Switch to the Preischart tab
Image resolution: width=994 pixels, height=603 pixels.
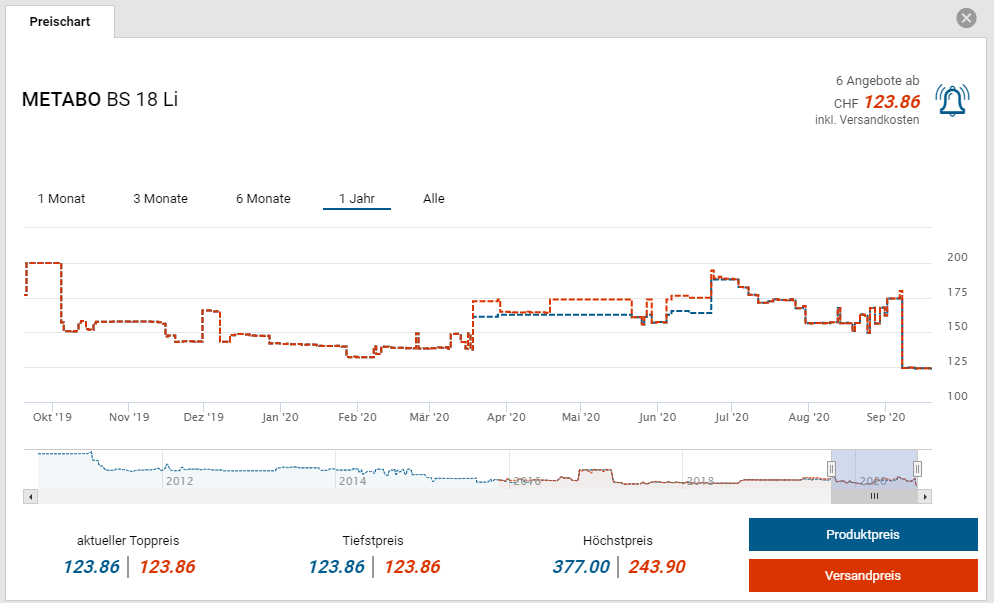(x=60, y=21)
